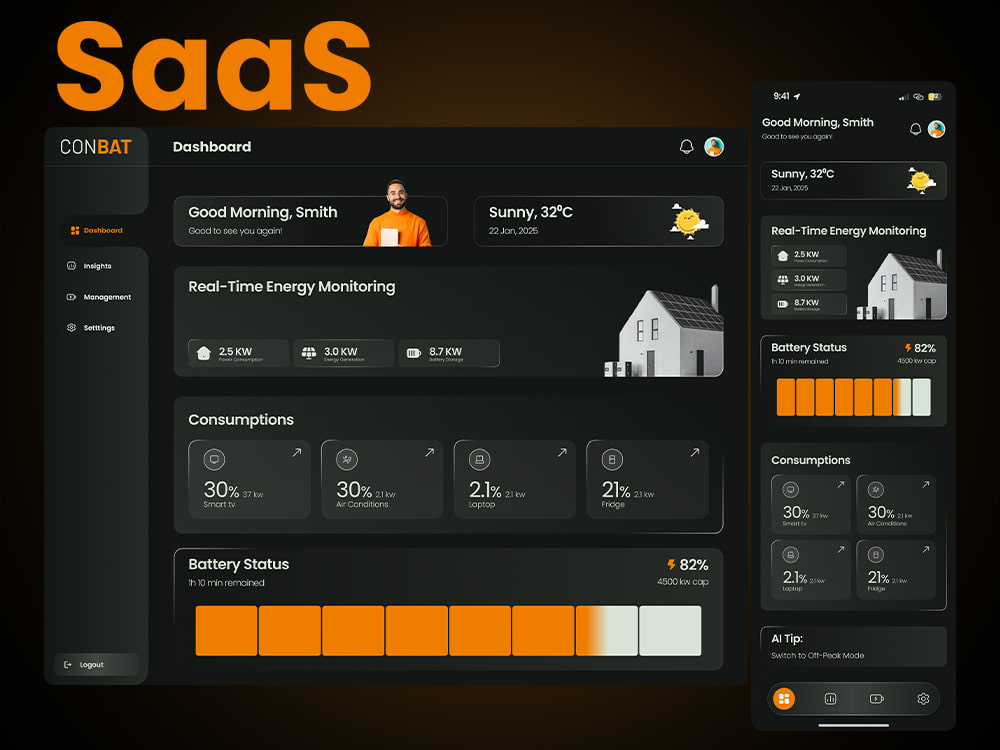Click the mobile 8.7 KW battery storage chip
This screenshot has height=750, width=1000.
(809, 304)
